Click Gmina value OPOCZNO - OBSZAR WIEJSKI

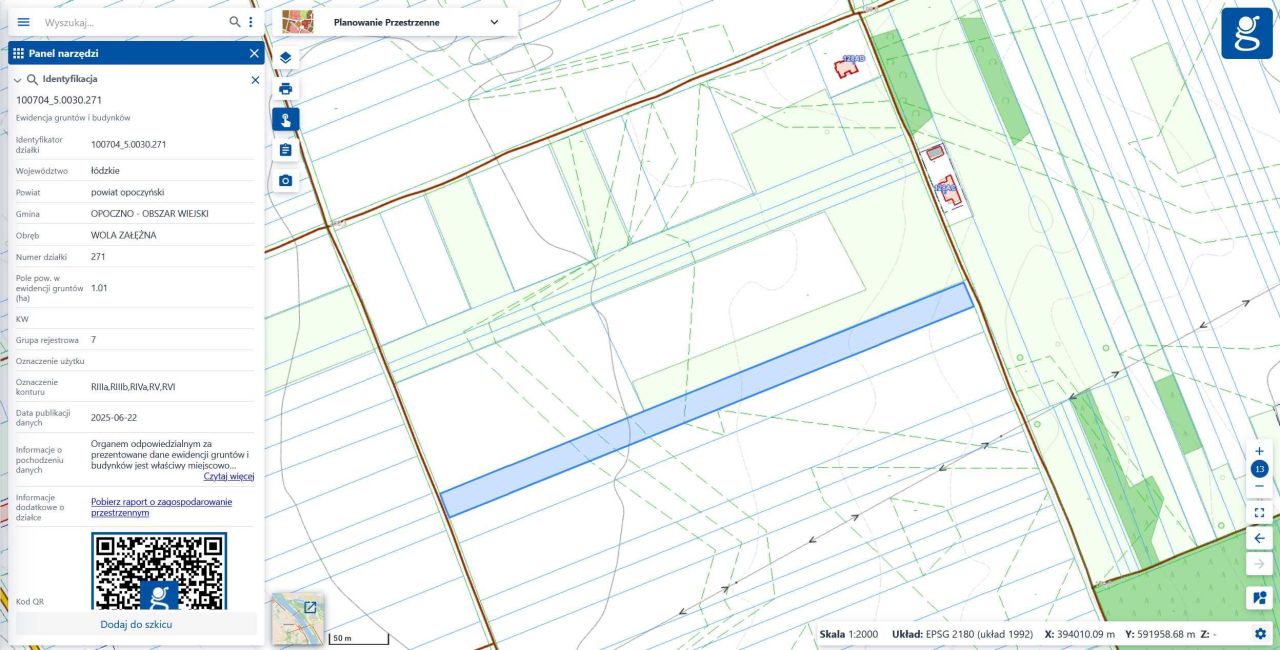point(150,214)
